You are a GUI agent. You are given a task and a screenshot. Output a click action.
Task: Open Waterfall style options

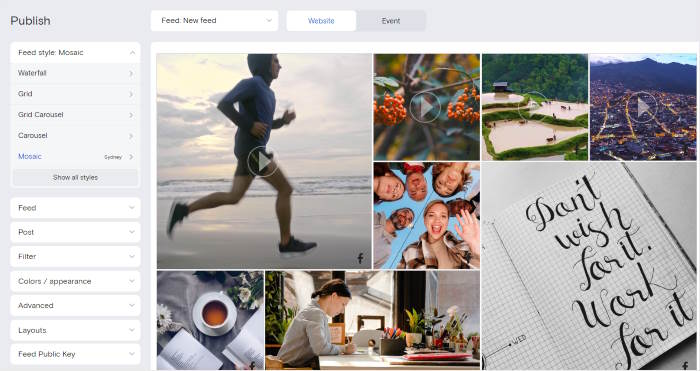[x=131, y=73]
